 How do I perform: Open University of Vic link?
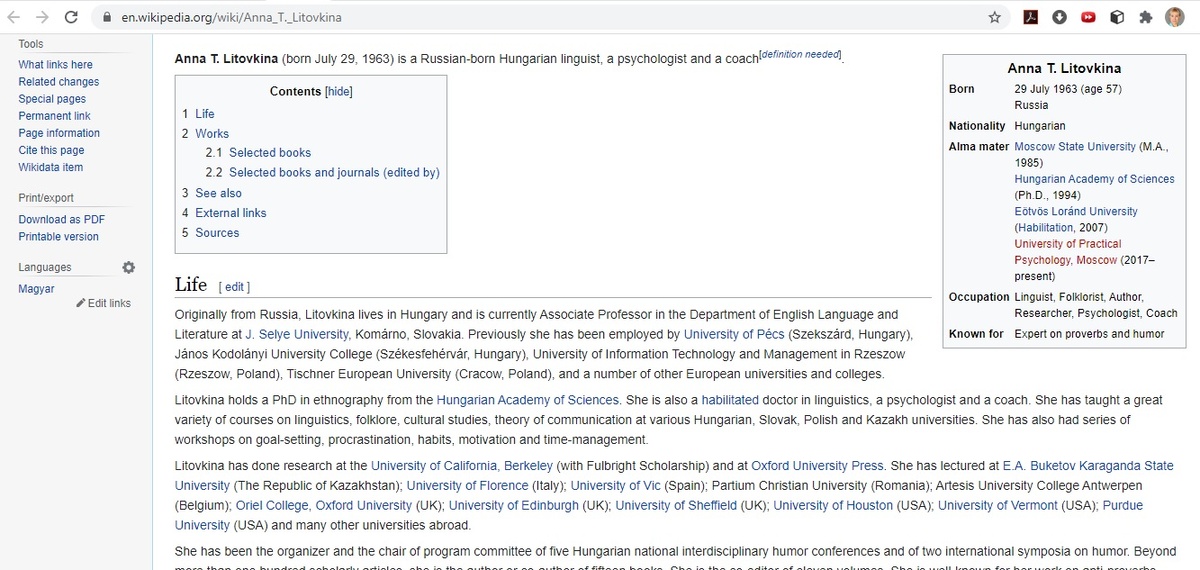point(616,486)
